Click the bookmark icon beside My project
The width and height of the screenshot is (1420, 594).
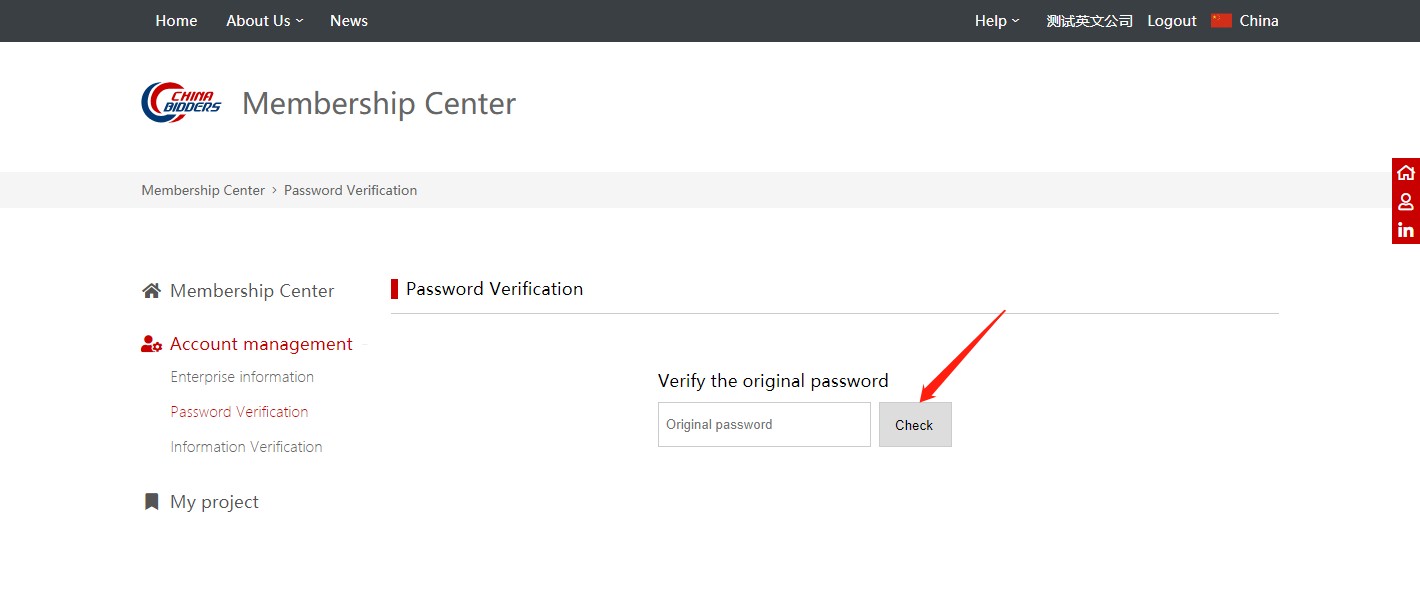(x=151, y=501)
